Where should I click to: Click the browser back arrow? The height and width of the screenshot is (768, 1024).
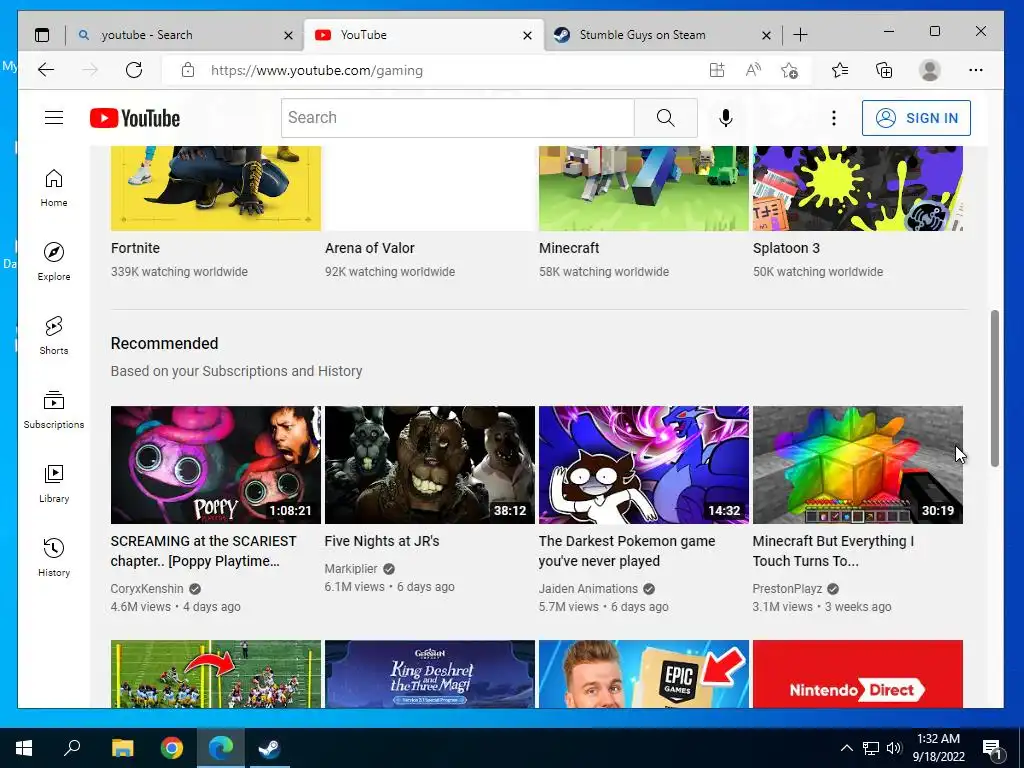46,70
